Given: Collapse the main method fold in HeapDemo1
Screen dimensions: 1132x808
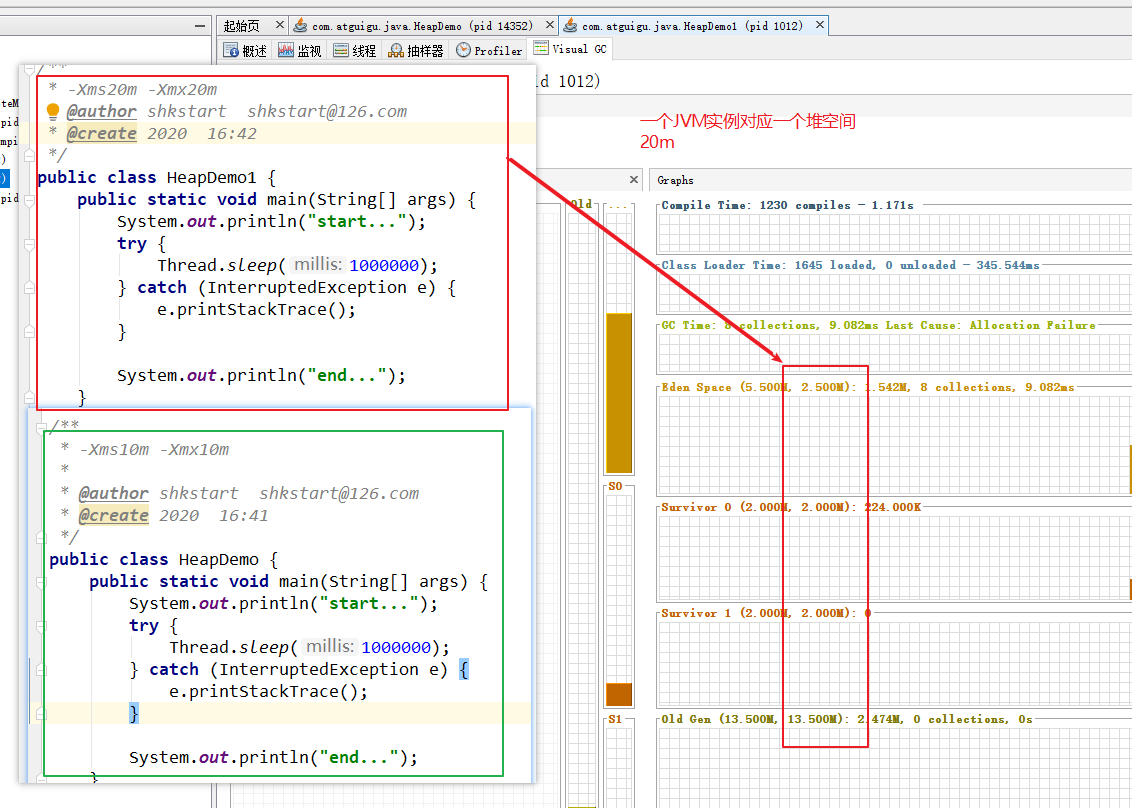Looking at the screenshot, I should [x=30, y=200].
